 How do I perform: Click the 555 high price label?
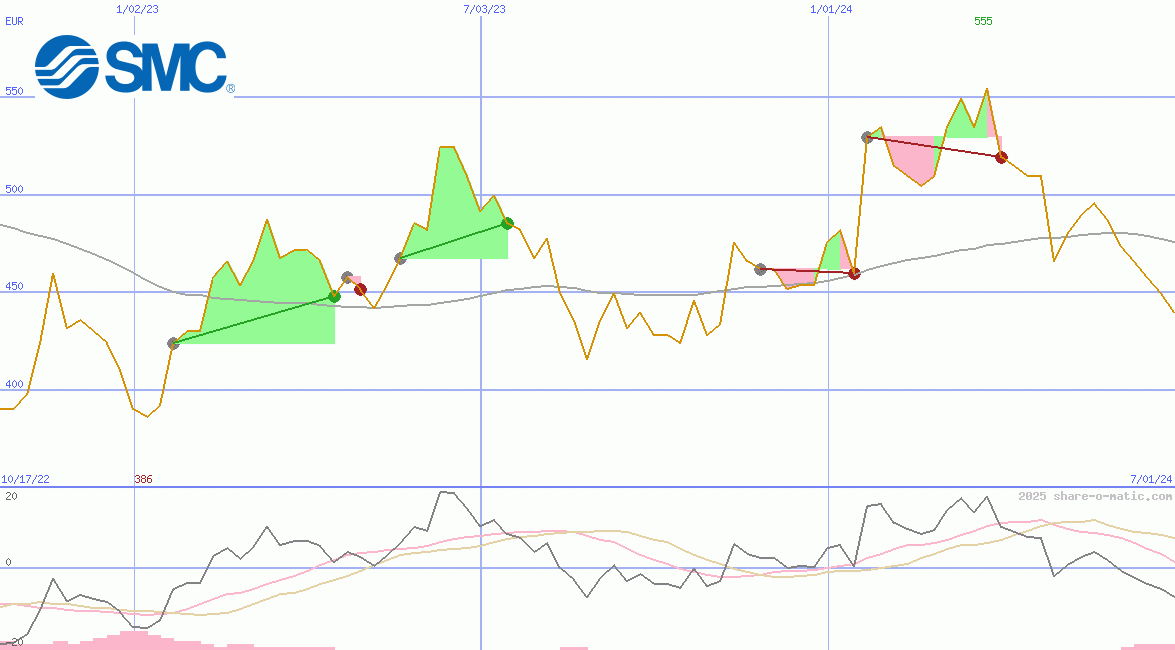pos(983,21)
